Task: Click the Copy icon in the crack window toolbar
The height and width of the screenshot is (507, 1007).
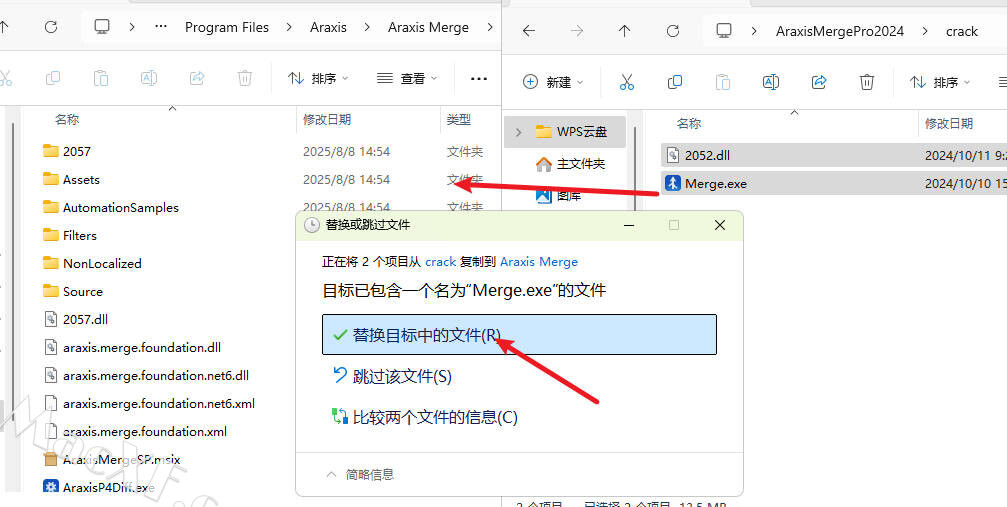Action: coord(674,82)
